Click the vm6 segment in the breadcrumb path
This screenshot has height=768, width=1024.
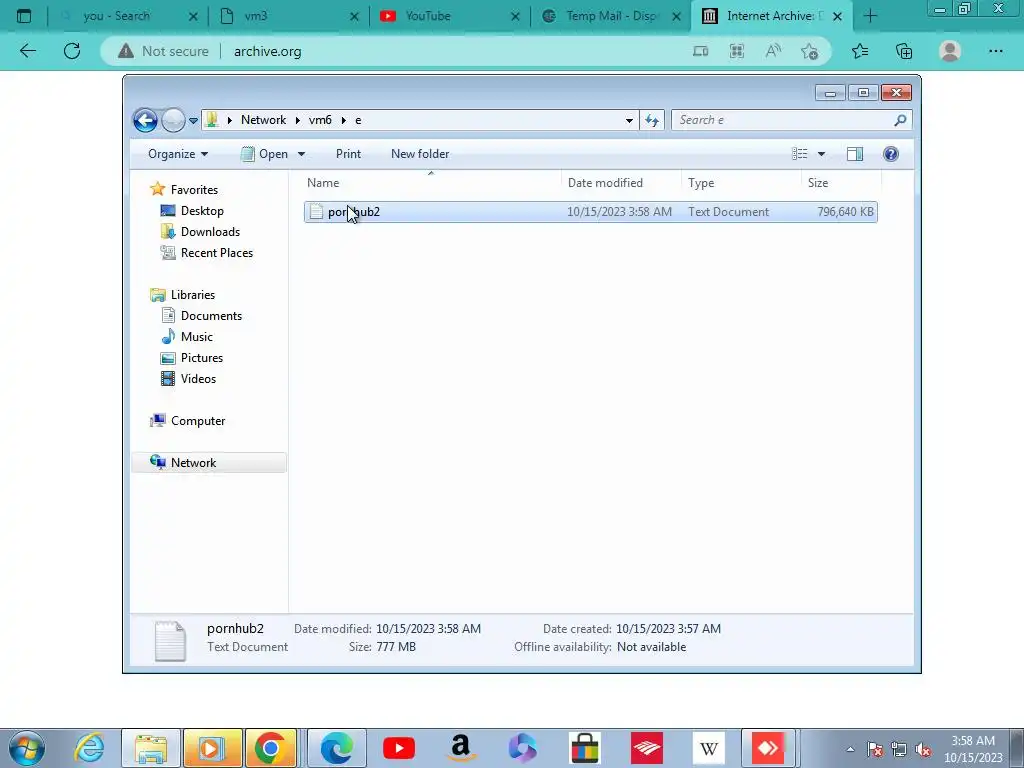click(x=320, y=120)
